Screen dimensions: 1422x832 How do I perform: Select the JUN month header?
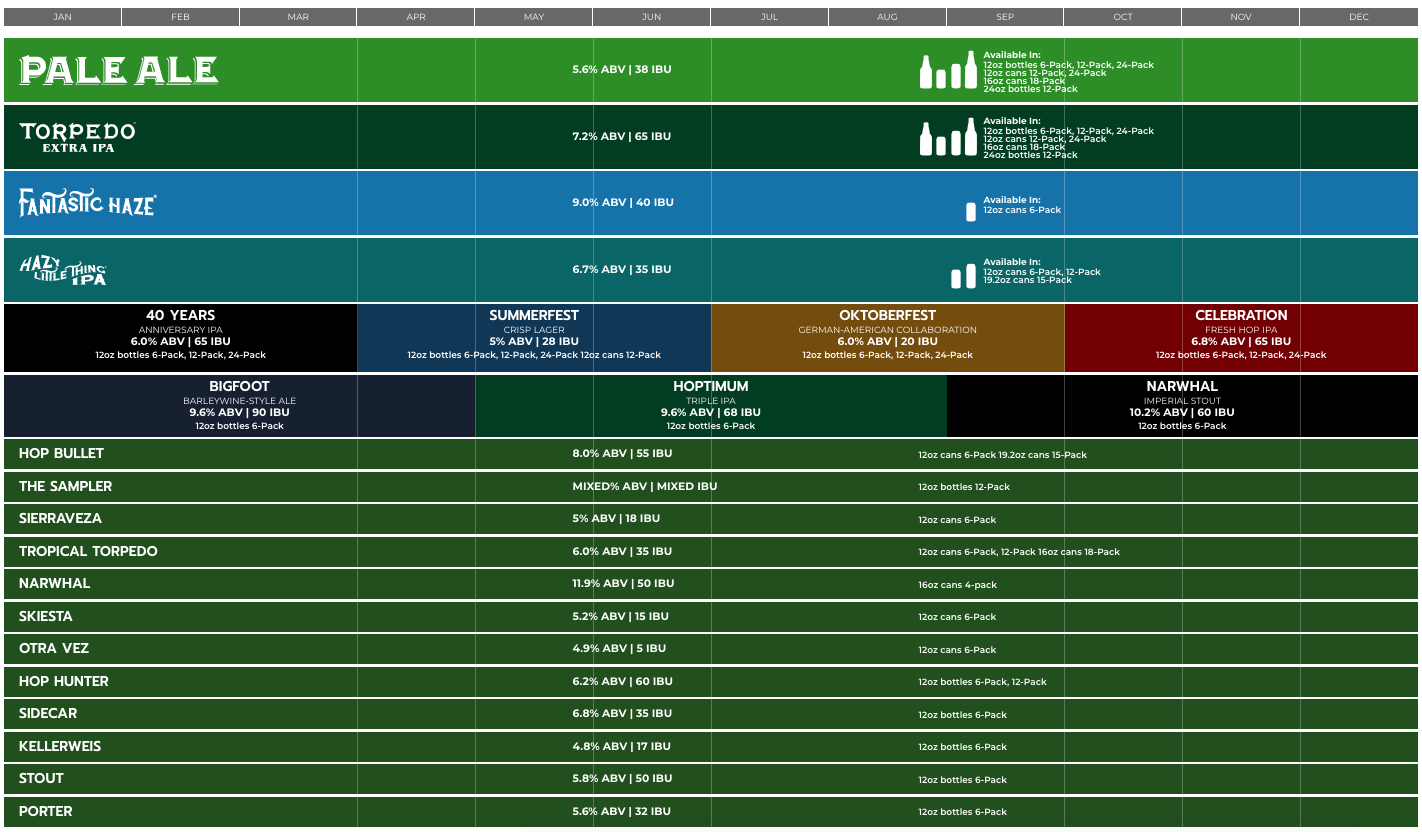point(652,17)
